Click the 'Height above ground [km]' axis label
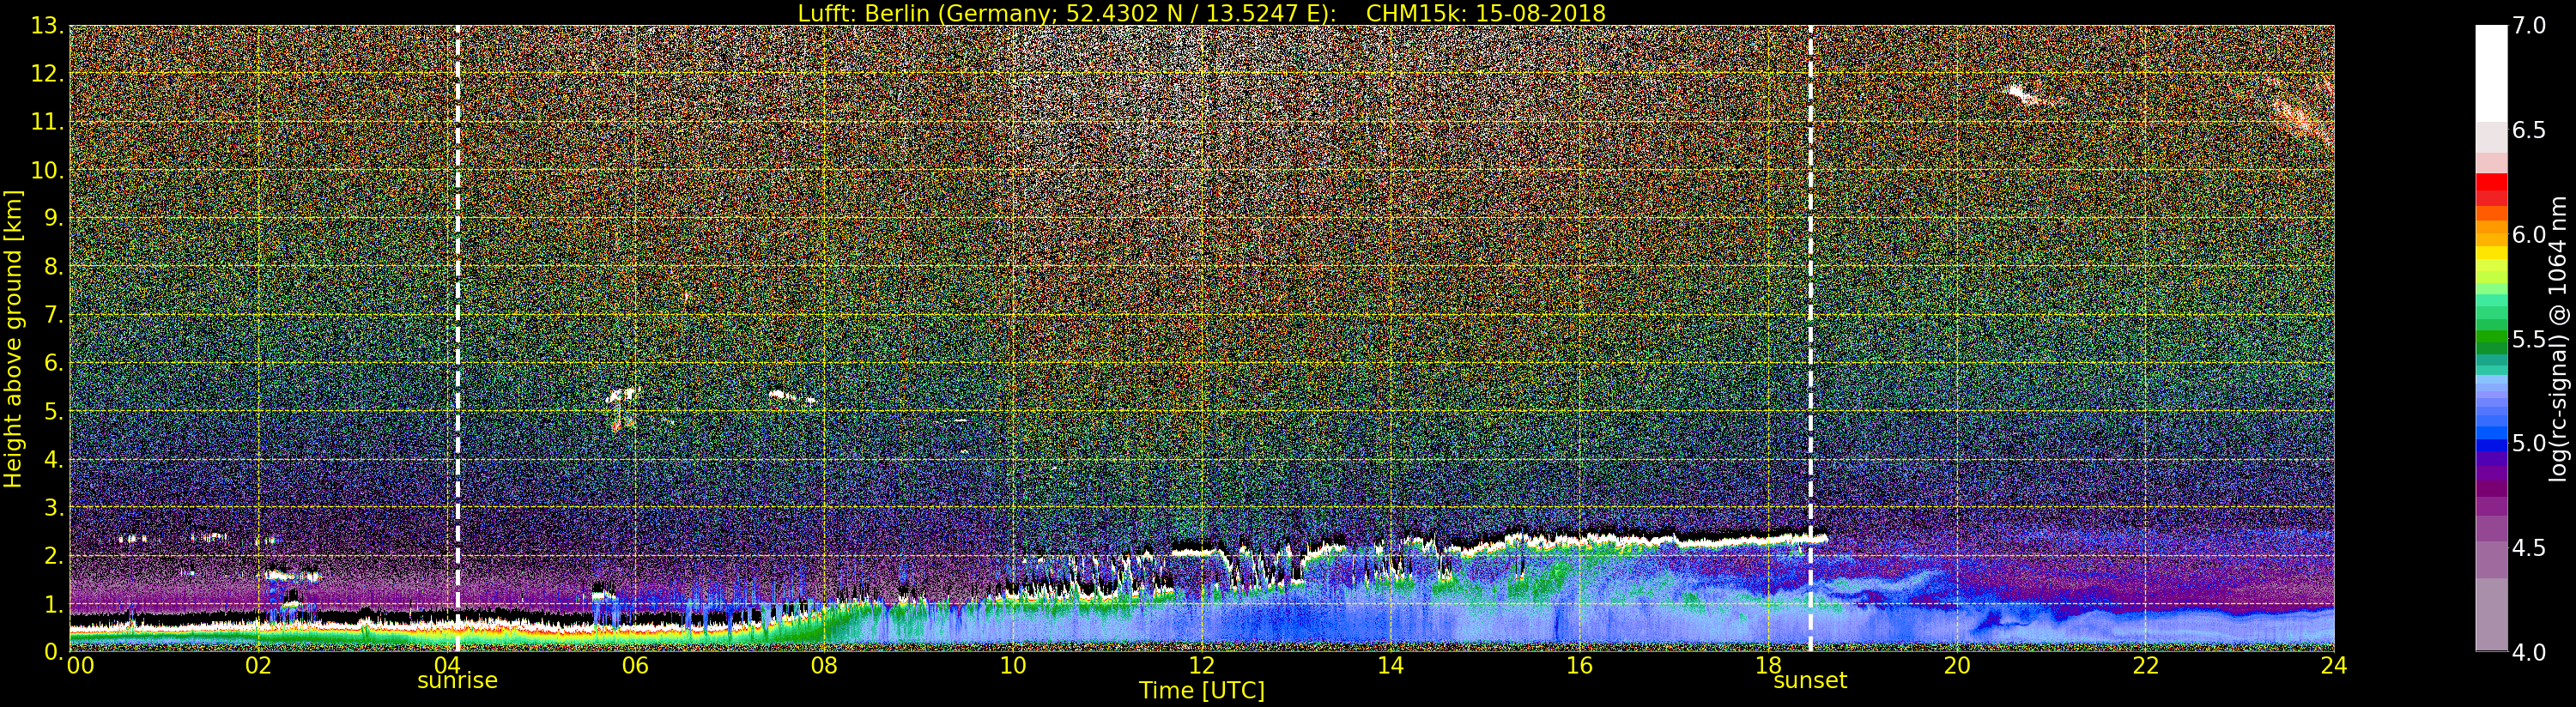2576x707 pixels. (x=13, y=338)
